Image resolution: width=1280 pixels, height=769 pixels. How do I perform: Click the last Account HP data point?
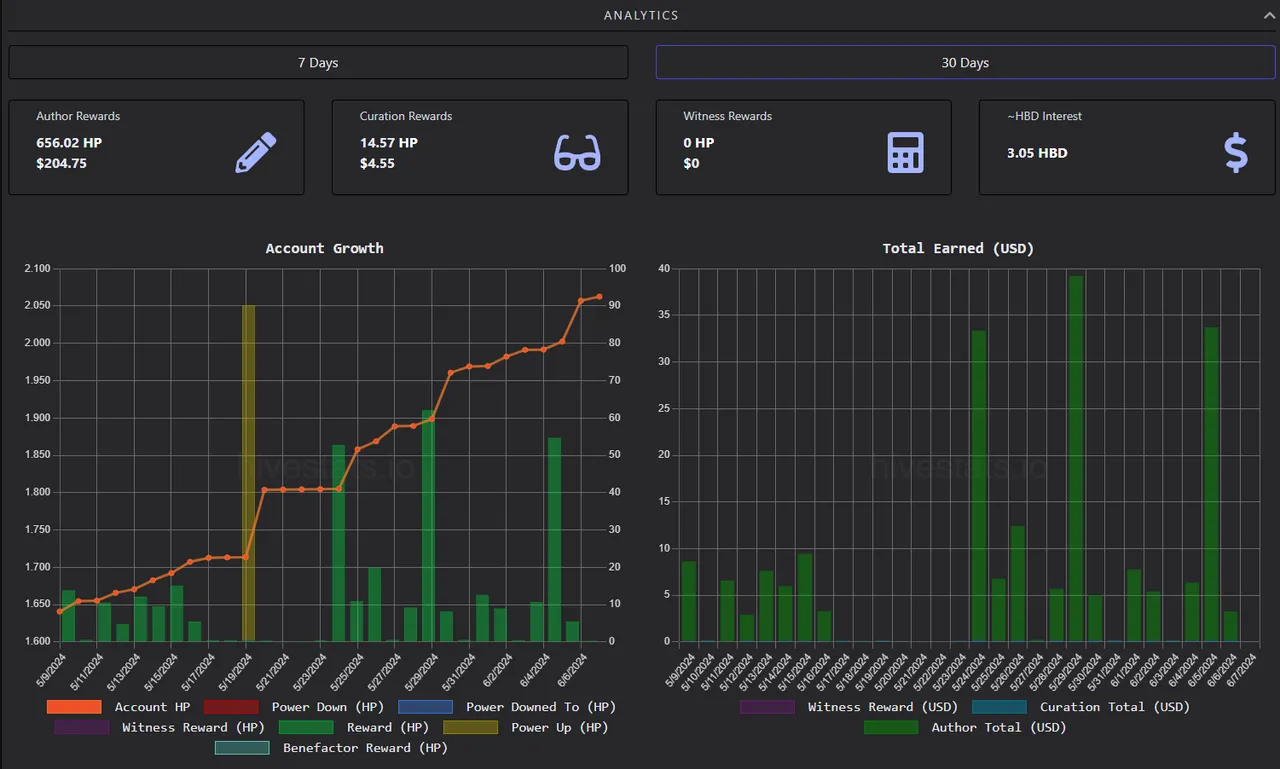coord(599,296)
